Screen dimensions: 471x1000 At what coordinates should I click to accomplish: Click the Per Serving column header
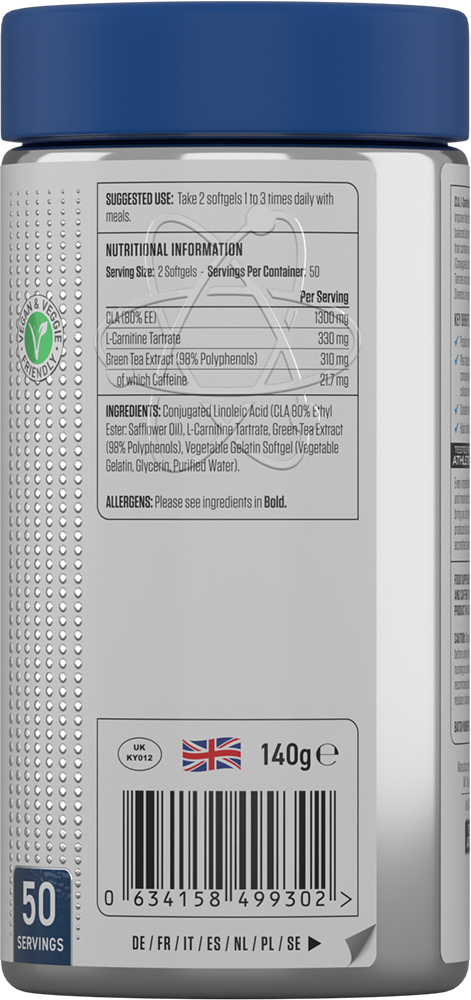(324, 297)
